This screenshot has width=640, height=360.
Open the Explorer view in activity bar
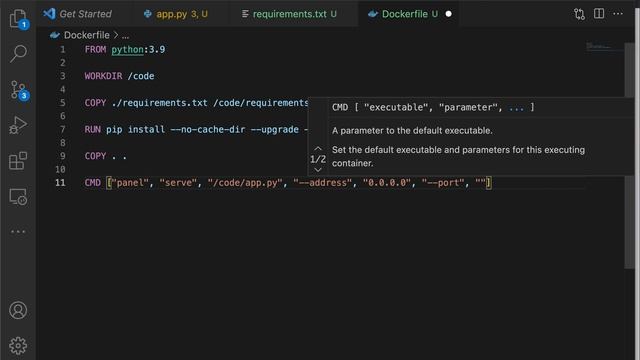tap(18, 18)
